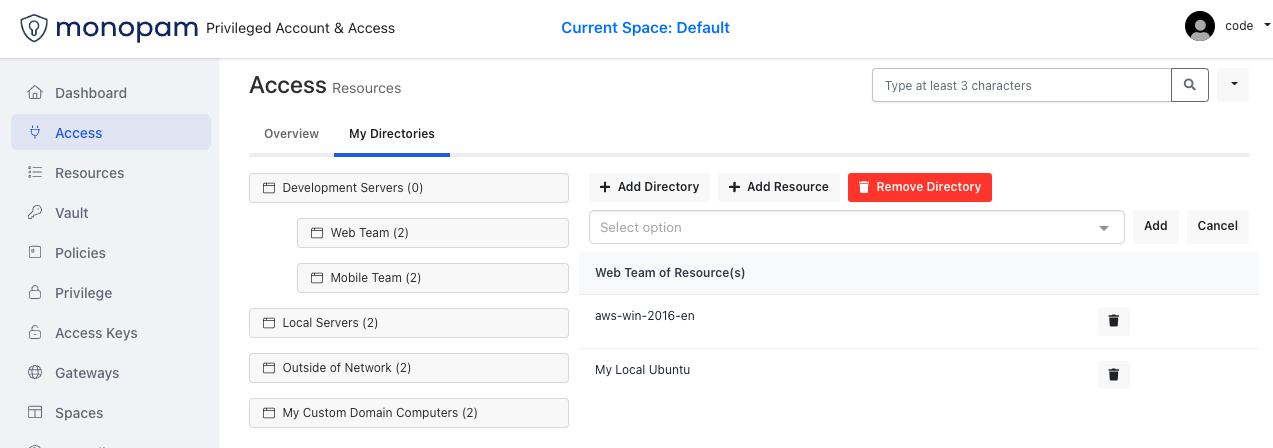
Task: Open Gateways via the globe icon
Action: click(35, 373)
